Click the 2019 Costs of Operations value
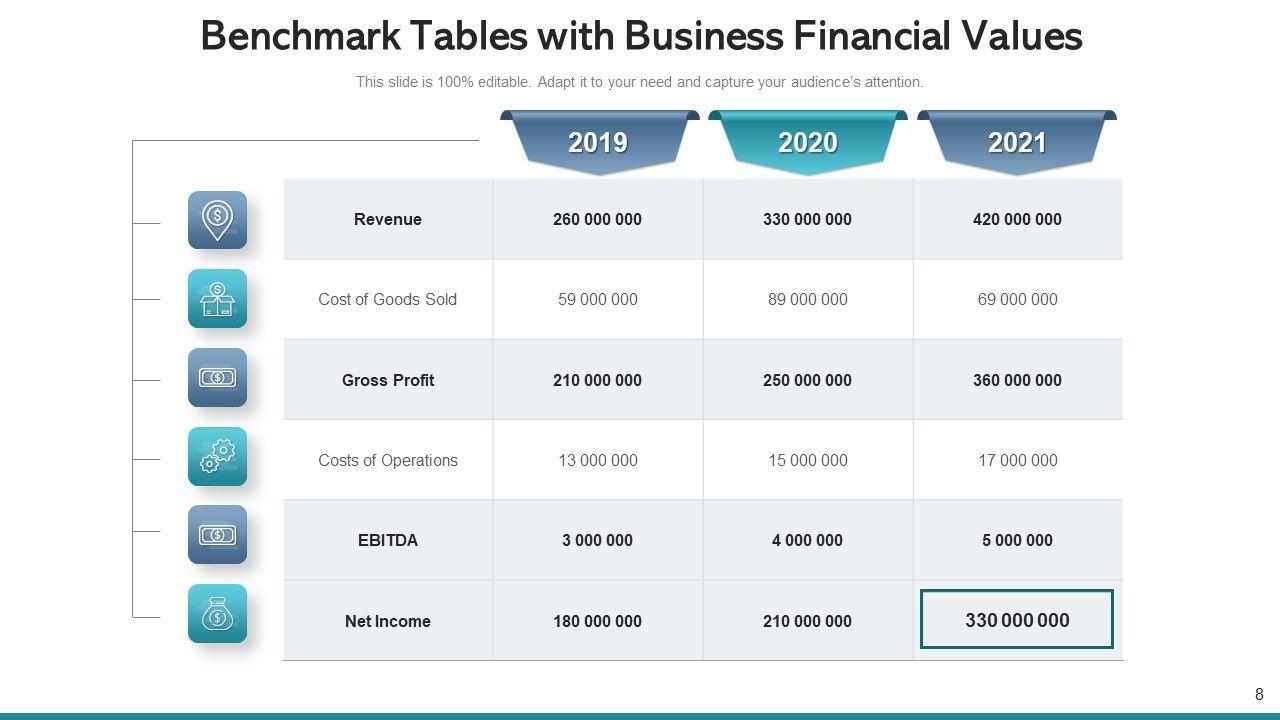 pos(597,460)
